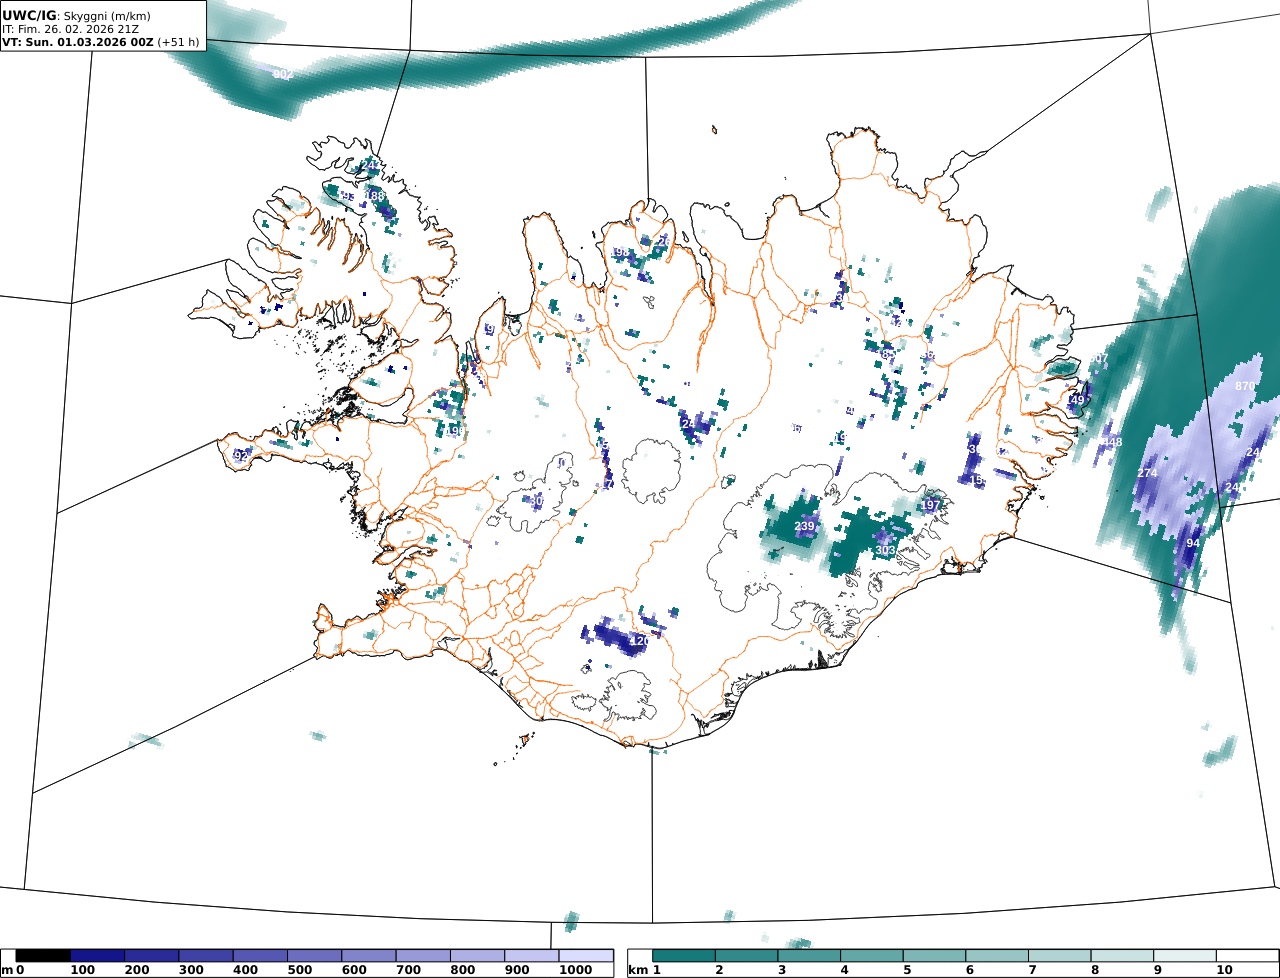Click the '303' visibility value label
1280x978 pixels.
(x=885, y=551)
